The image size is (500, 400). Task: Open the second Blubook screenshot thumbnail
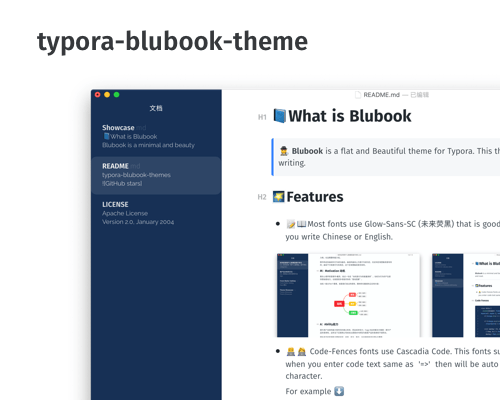(466, 295)
